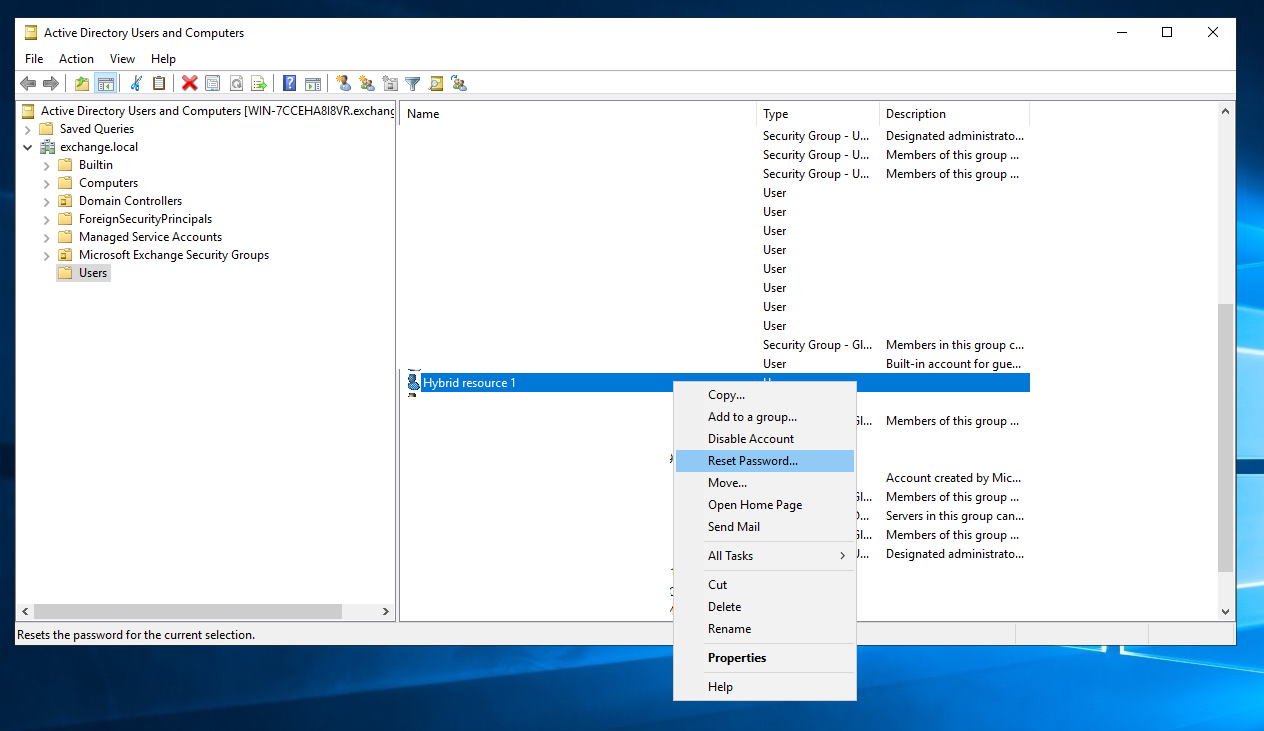Screen dimensions: 1264x731
Task: Choose Delete in the context menu
Action: pos(765,607)
